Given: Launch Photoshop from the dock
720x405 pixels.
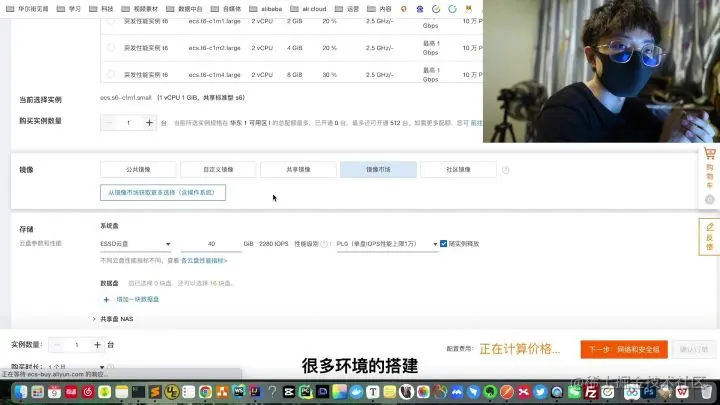Looking at the screenshot, I should click(x=649, y=392).
